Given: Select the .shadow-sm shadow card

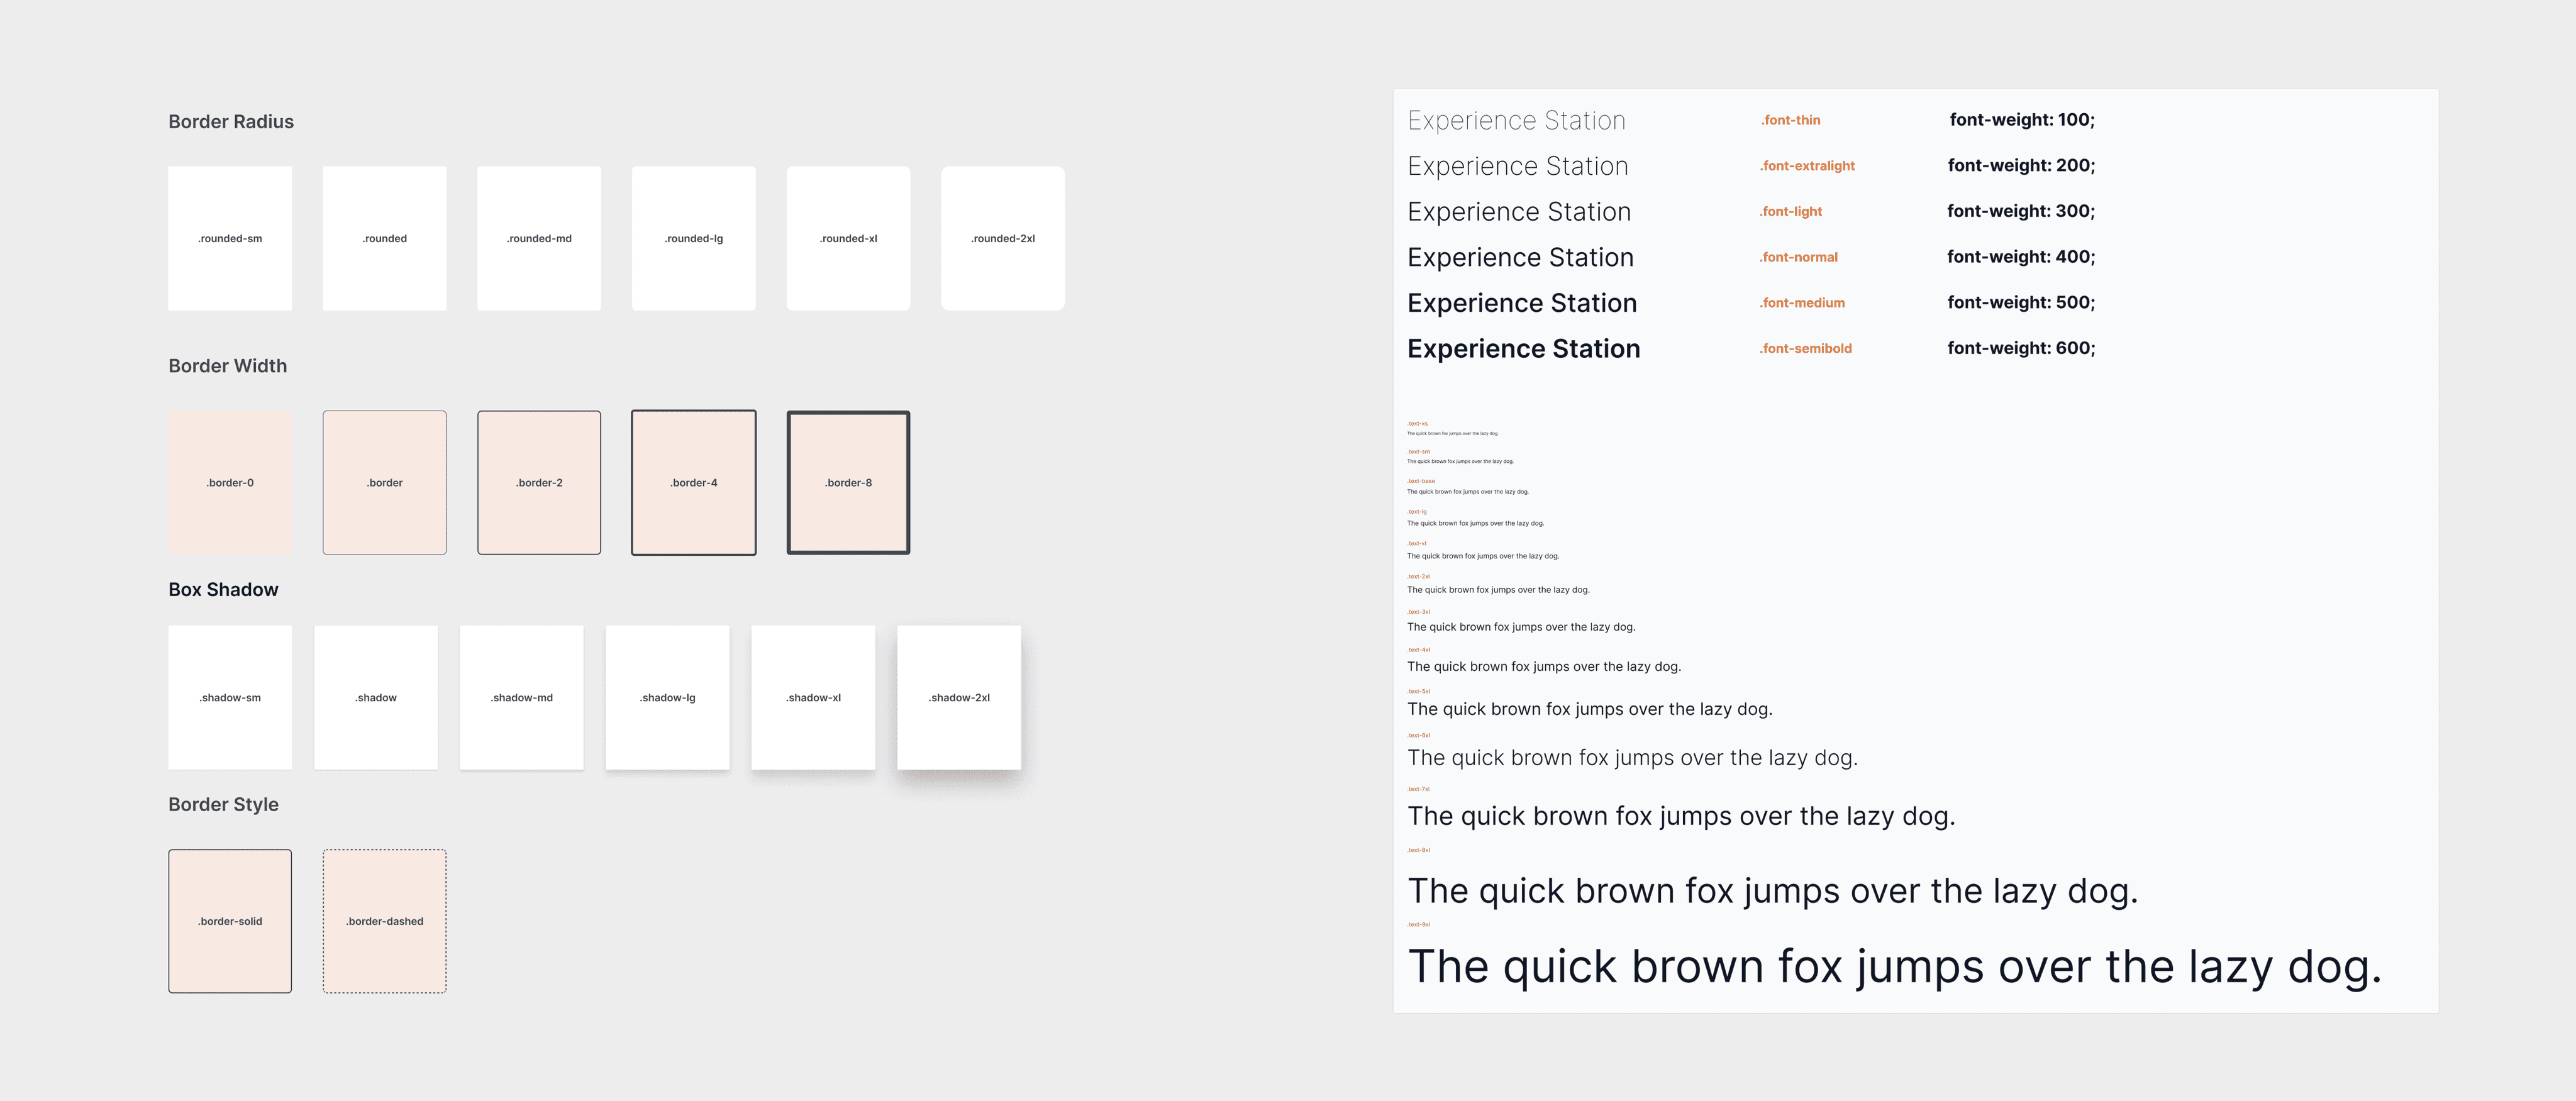Looking at the screenshot, I should 230,697.
